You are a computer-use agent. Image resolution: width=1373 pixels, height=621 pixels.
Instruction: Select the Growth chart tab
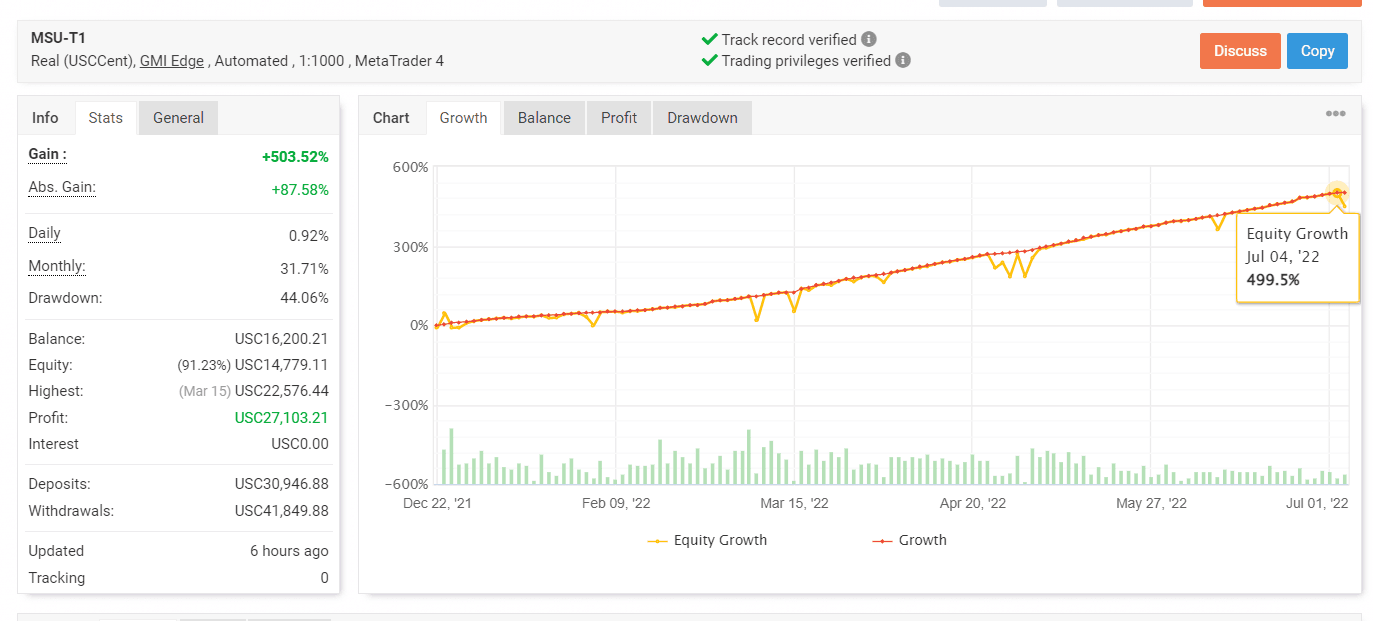[x=463, y=118]
